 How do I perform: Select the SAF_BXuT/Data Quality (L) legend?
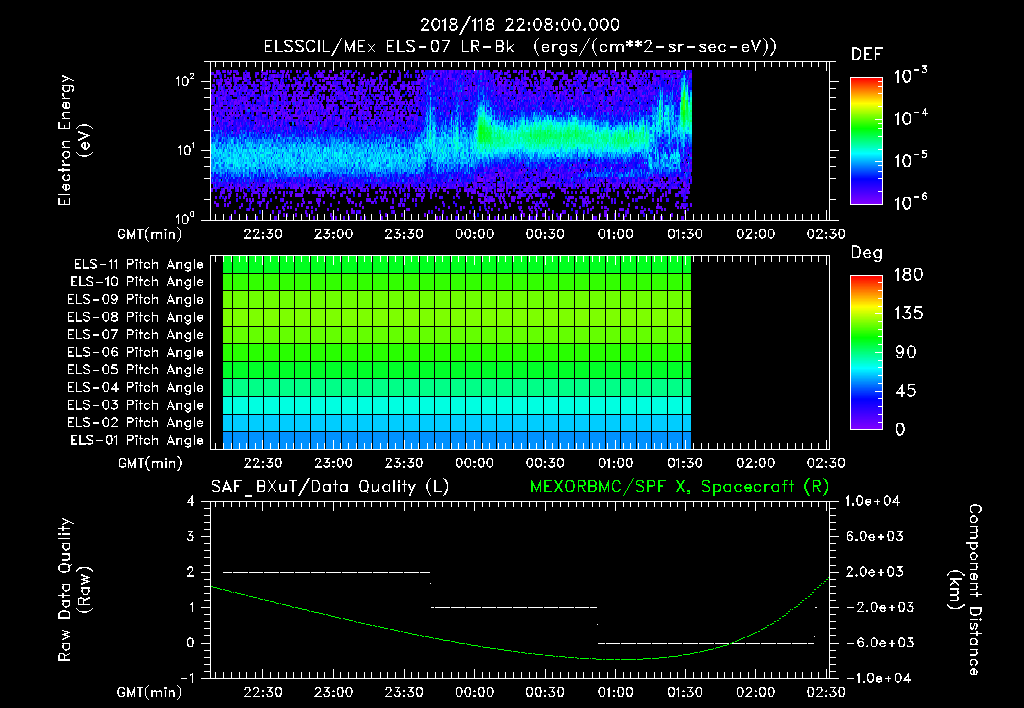[x=330, y=487]
